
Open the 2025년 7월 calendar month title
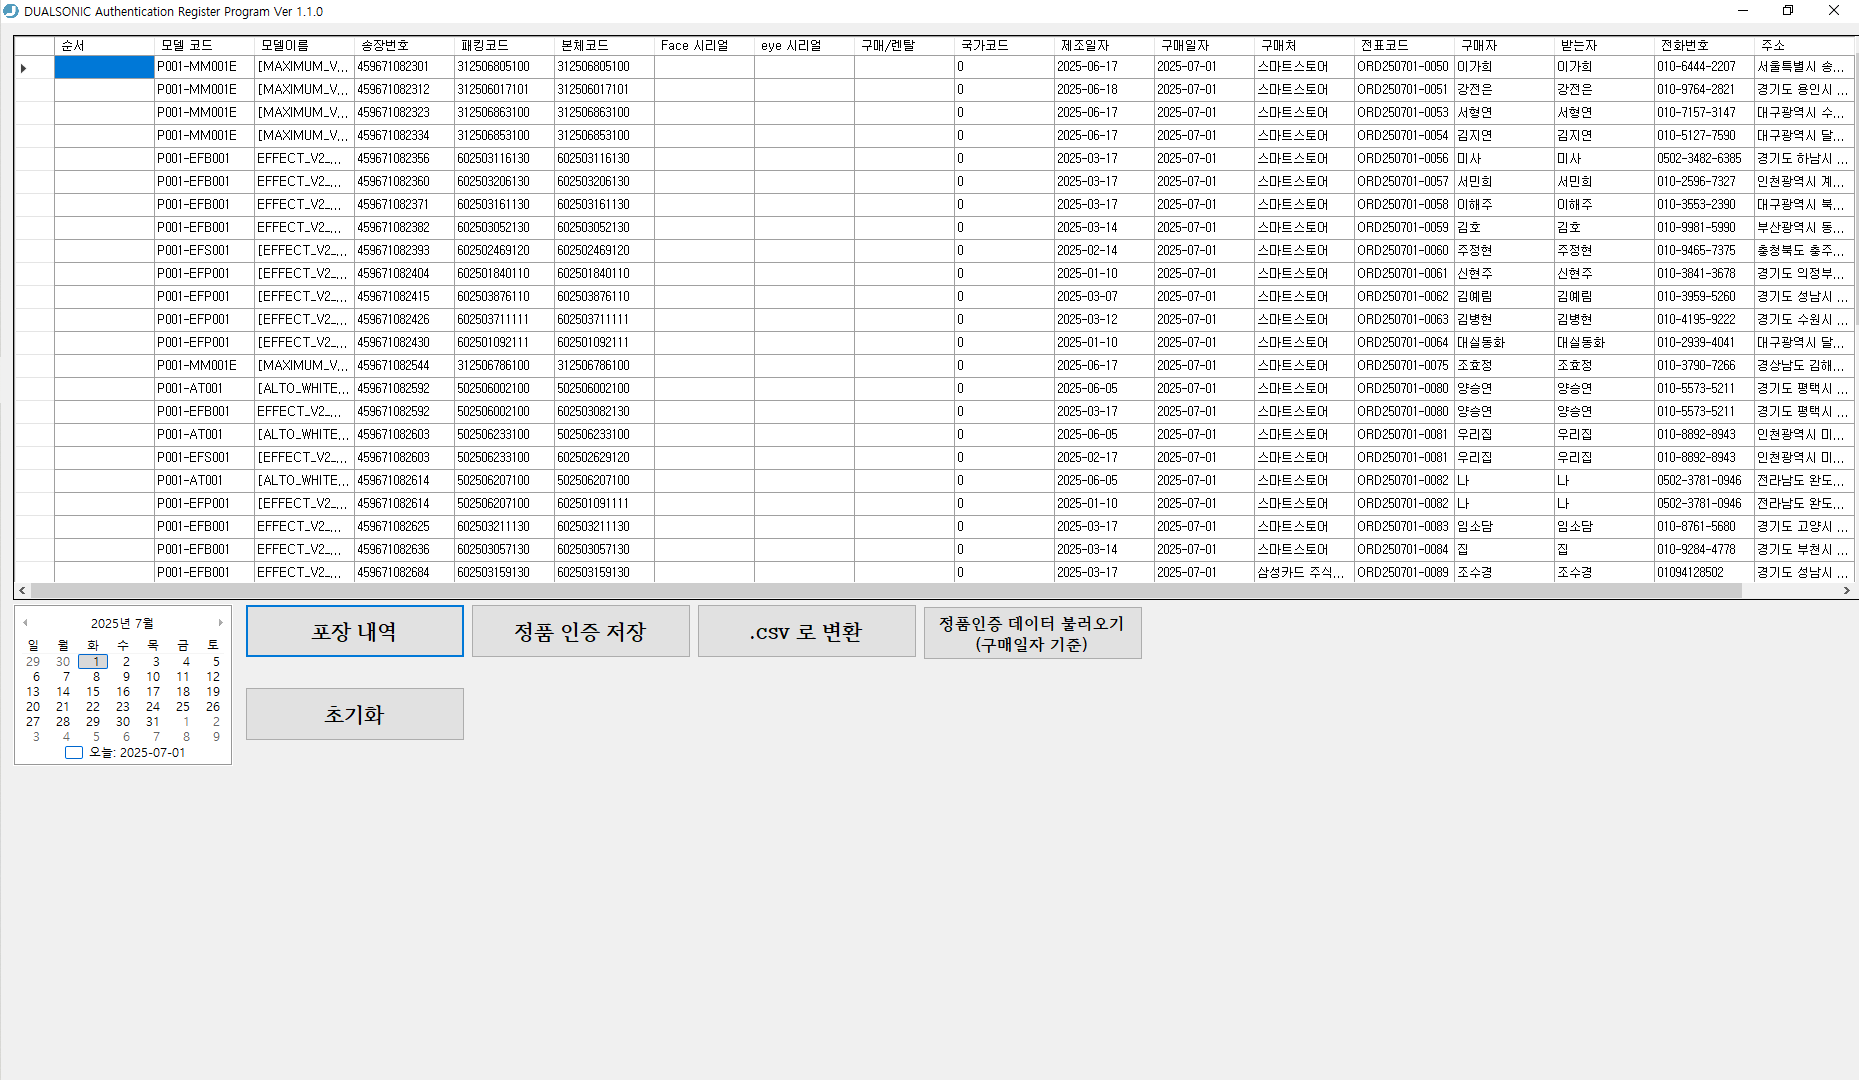[x=122, y=623]
